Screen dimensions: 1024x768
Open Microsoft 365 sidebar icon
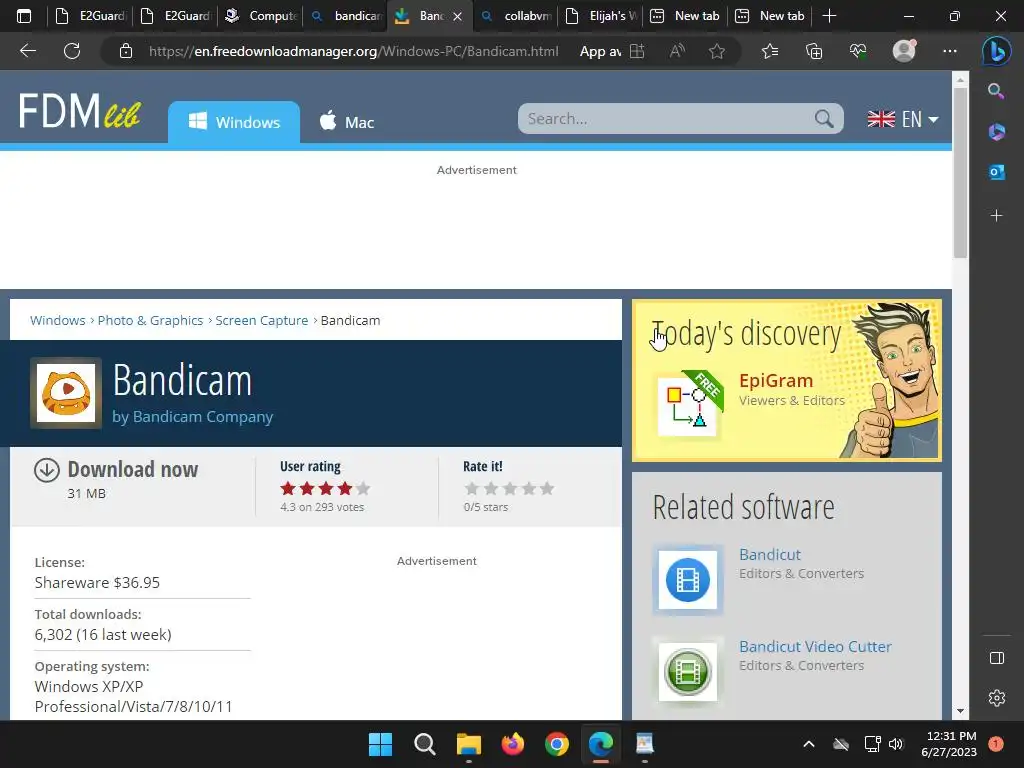coord(997,132)
